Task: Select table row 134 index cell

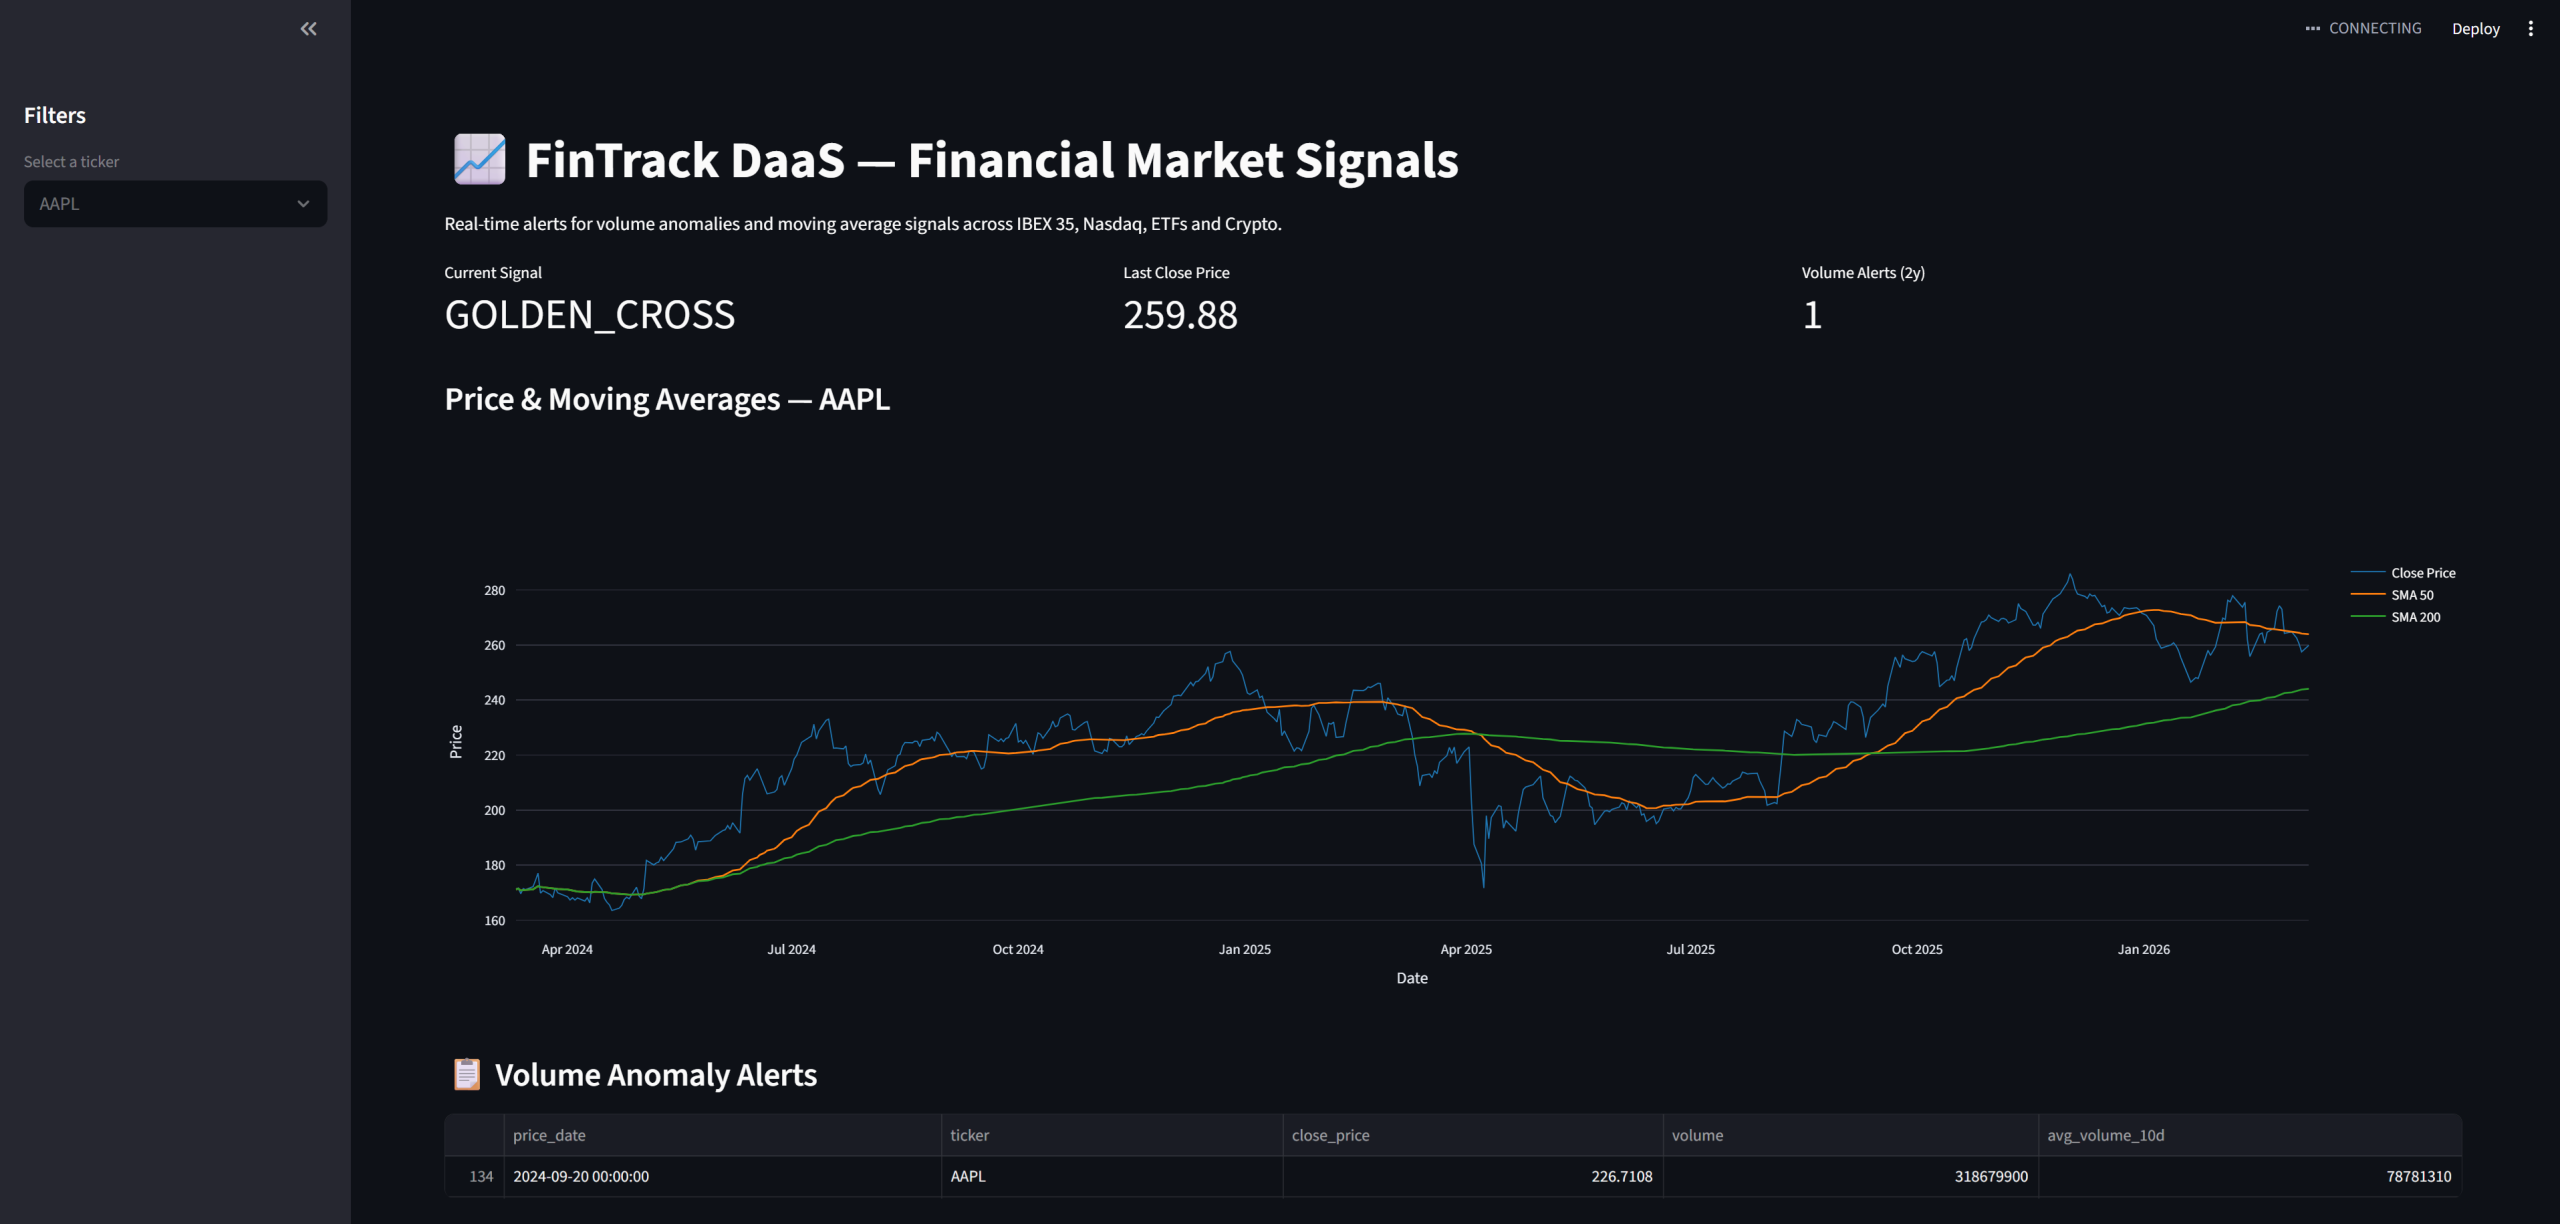Action: [480, 1176]
